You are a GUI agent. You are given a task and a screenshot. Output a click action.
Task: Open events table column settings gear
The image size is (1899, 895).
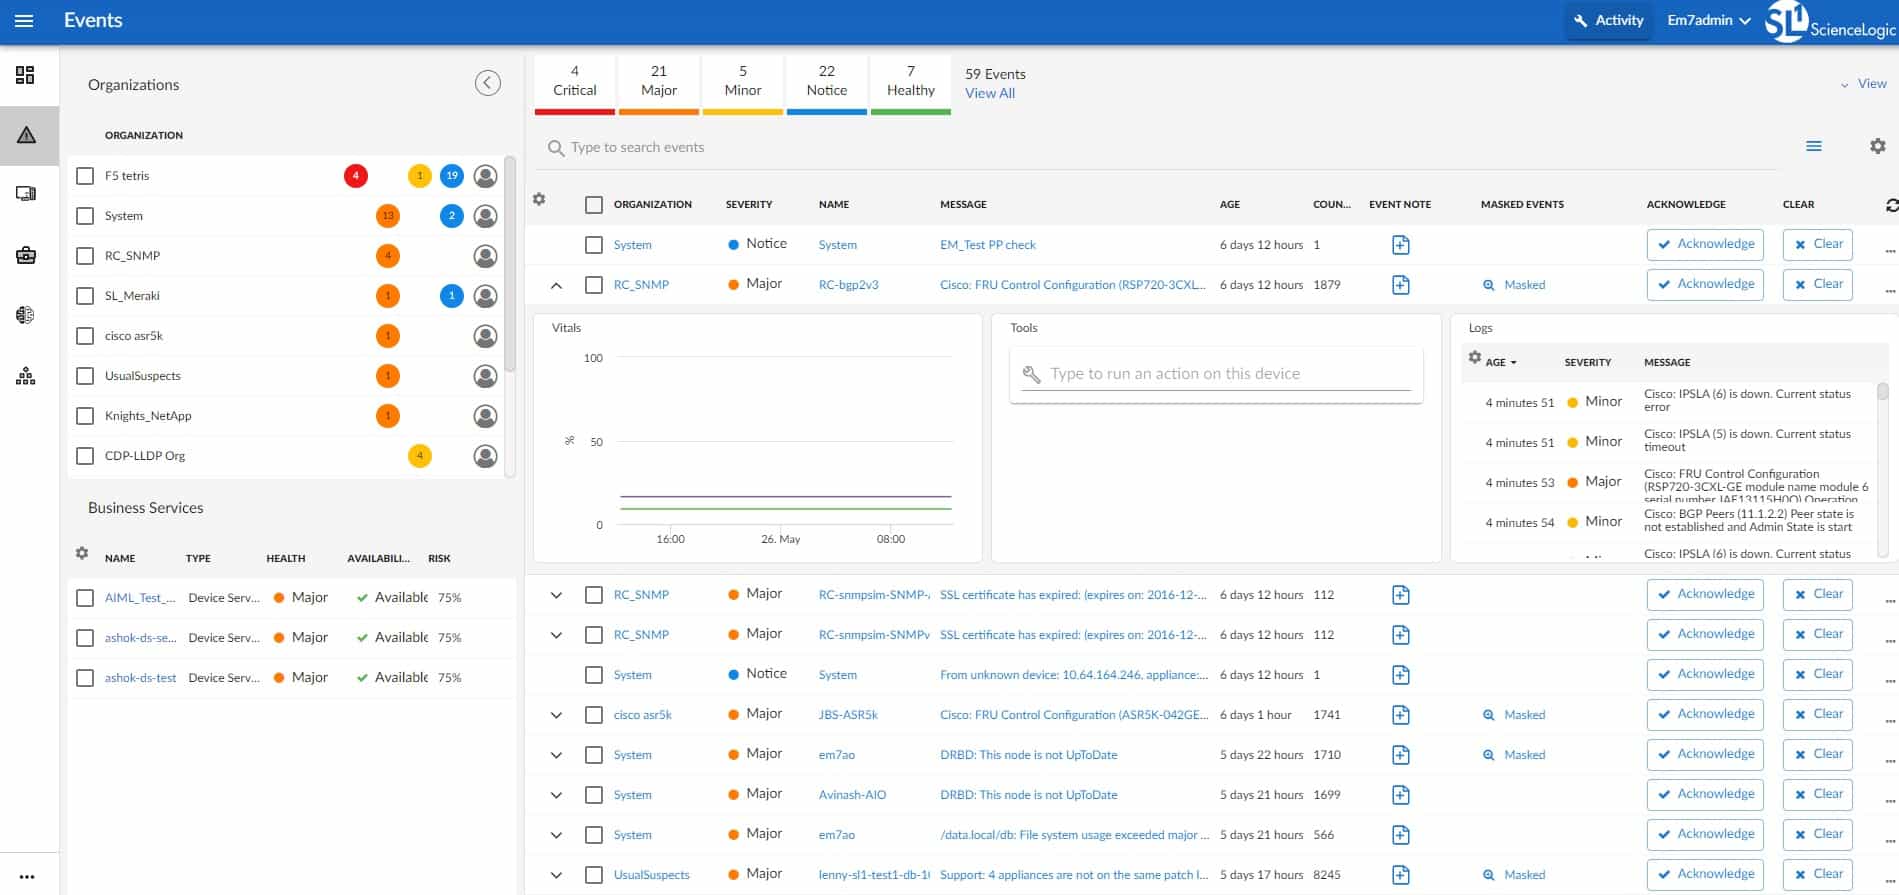click(x=539, y=199)
